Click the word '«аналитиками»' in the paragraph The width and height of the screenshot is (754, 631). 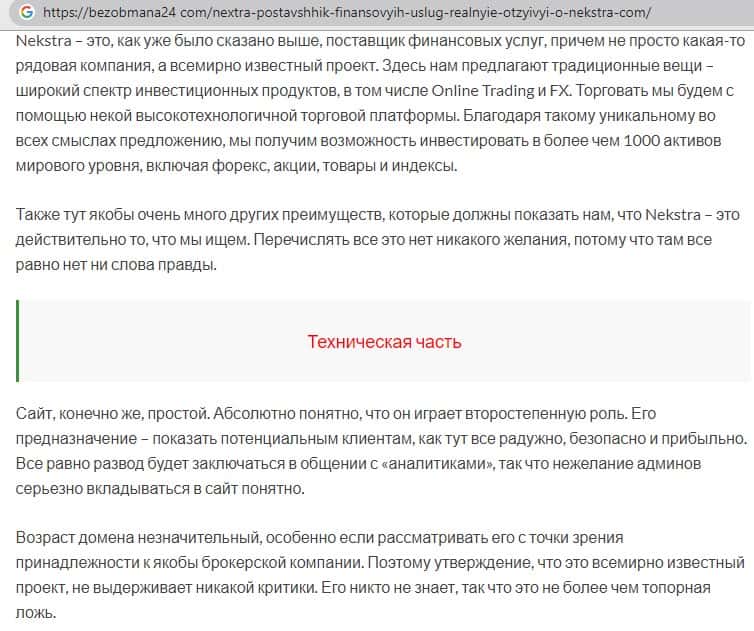pyautogui.click(x=438, y=464)
